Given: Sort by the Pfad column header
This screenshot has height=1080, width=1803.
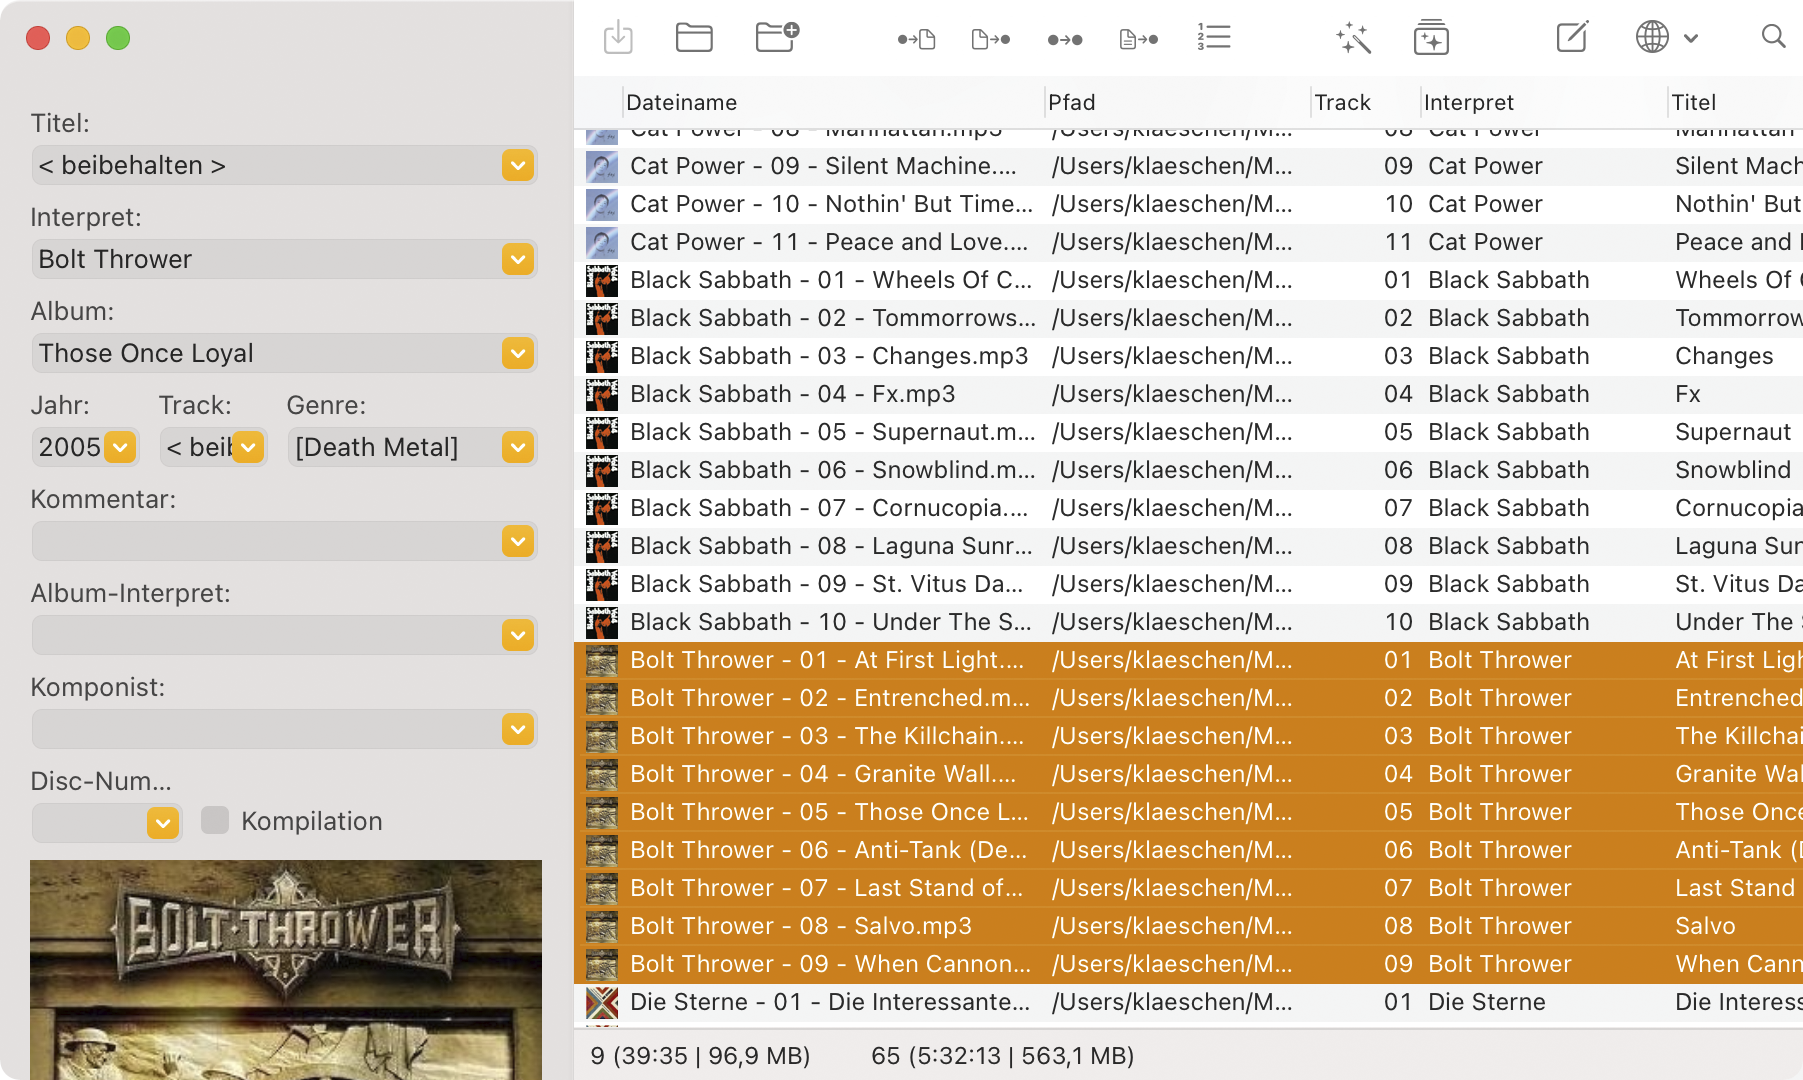Looking at the screenshot, I should point(1072,102).
